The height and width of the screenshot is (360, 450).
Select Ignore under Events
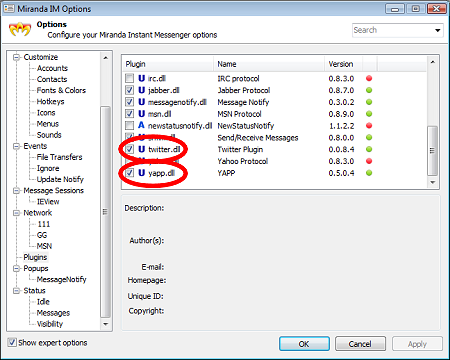pos(48,168)
